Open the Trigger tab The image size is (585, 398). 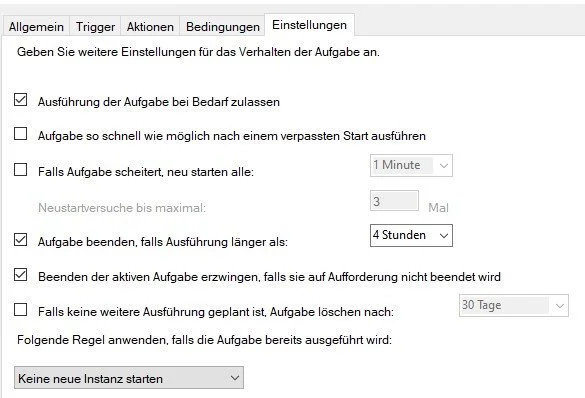click(95, 26)
